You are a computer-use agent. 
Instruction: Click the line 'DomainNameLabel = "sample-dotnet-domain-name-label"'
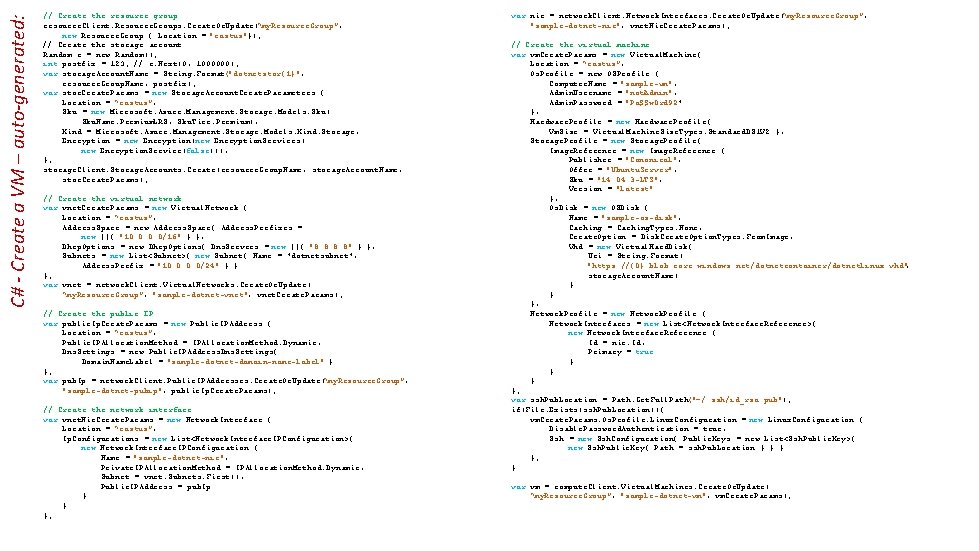207,362
